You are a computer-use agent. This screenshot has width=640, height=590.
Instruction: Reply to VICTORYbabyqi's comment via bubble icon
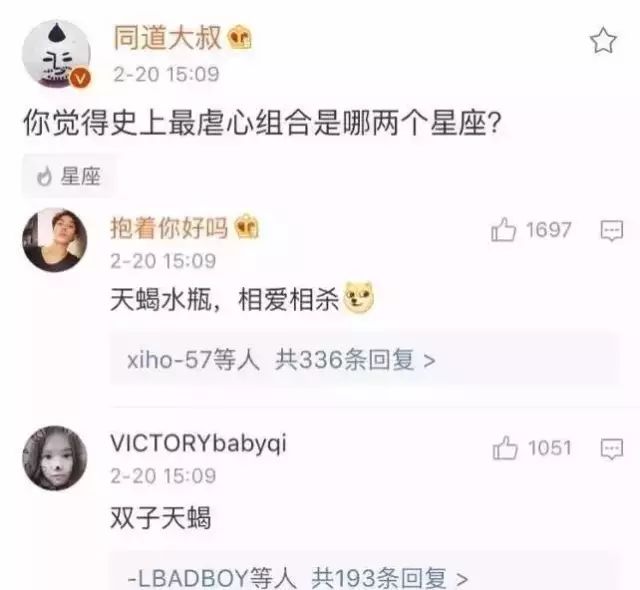tap(612, 449)
